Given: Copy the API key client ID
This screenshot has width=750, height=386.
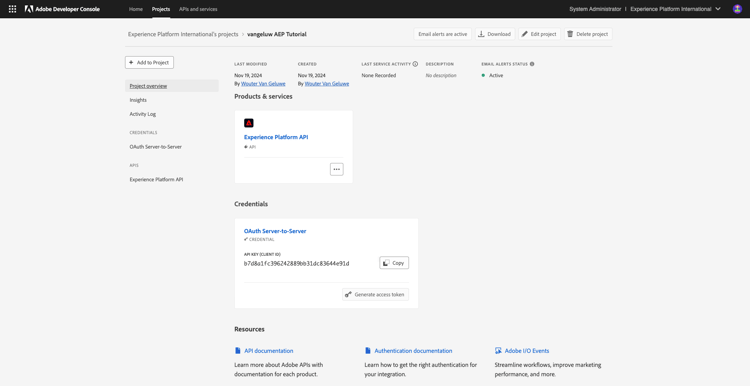Looking at the screenshot, I should [394, 263].
